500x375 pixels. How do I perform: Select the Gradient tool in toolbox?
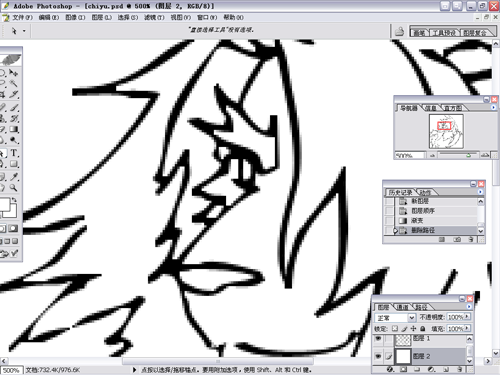pyautogui.click(x=14, y=129)
